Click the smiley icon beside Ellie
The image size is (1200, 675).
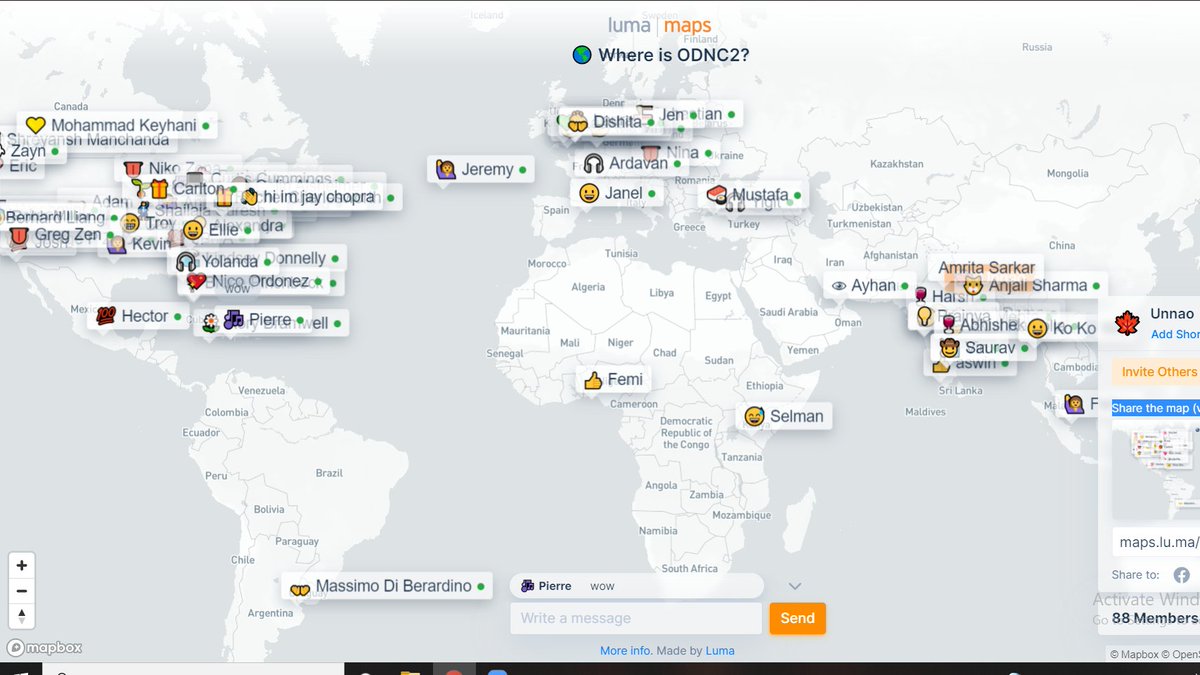[193, 230]
